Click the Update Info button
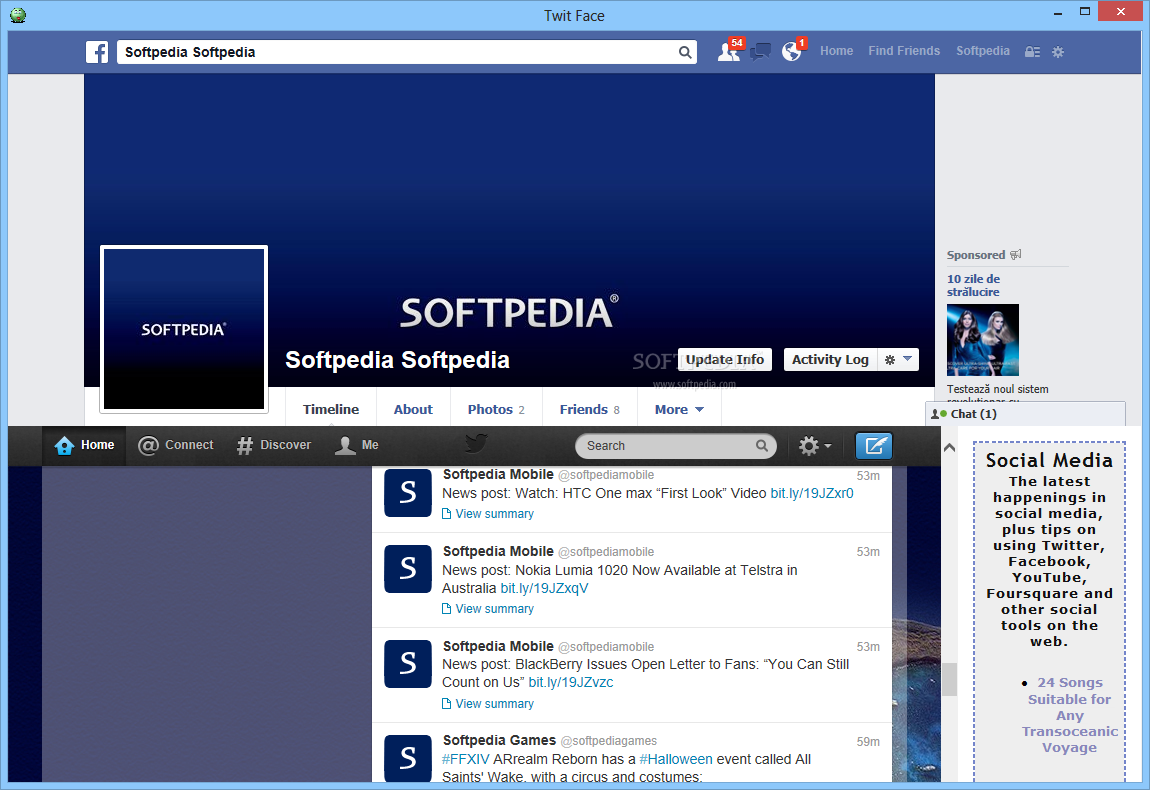 point(725,359)
